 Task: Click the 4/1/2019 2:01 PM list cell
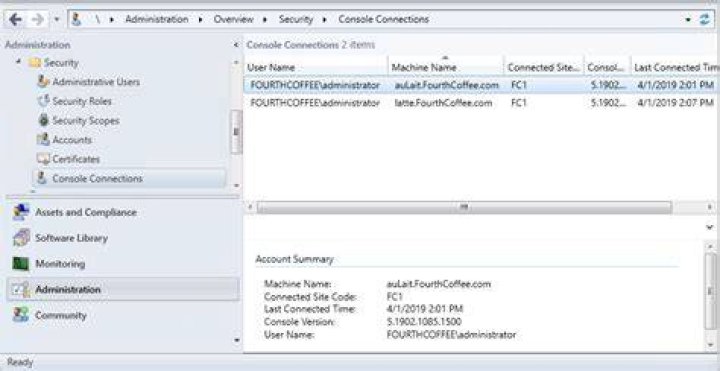675,85
